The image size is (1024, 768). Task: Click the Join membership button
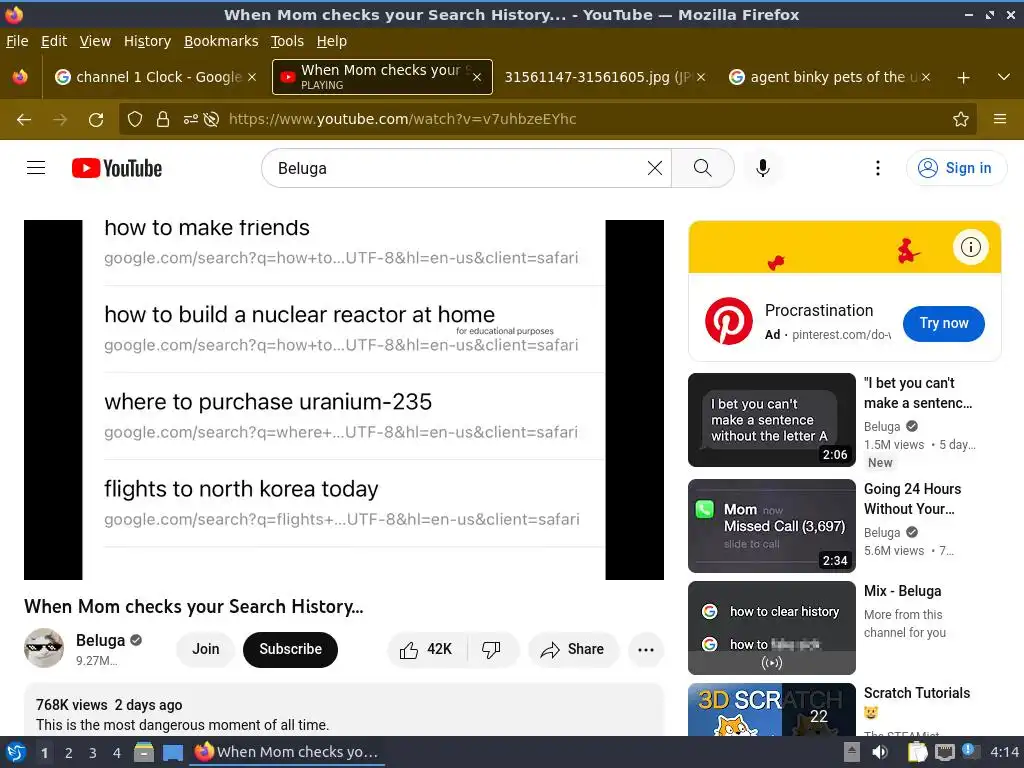coord(205,649)
